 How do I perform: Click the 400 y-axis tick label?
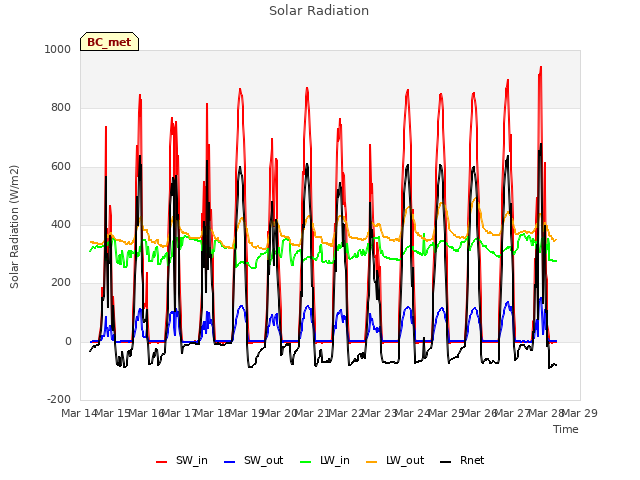[x=61, y=224]
